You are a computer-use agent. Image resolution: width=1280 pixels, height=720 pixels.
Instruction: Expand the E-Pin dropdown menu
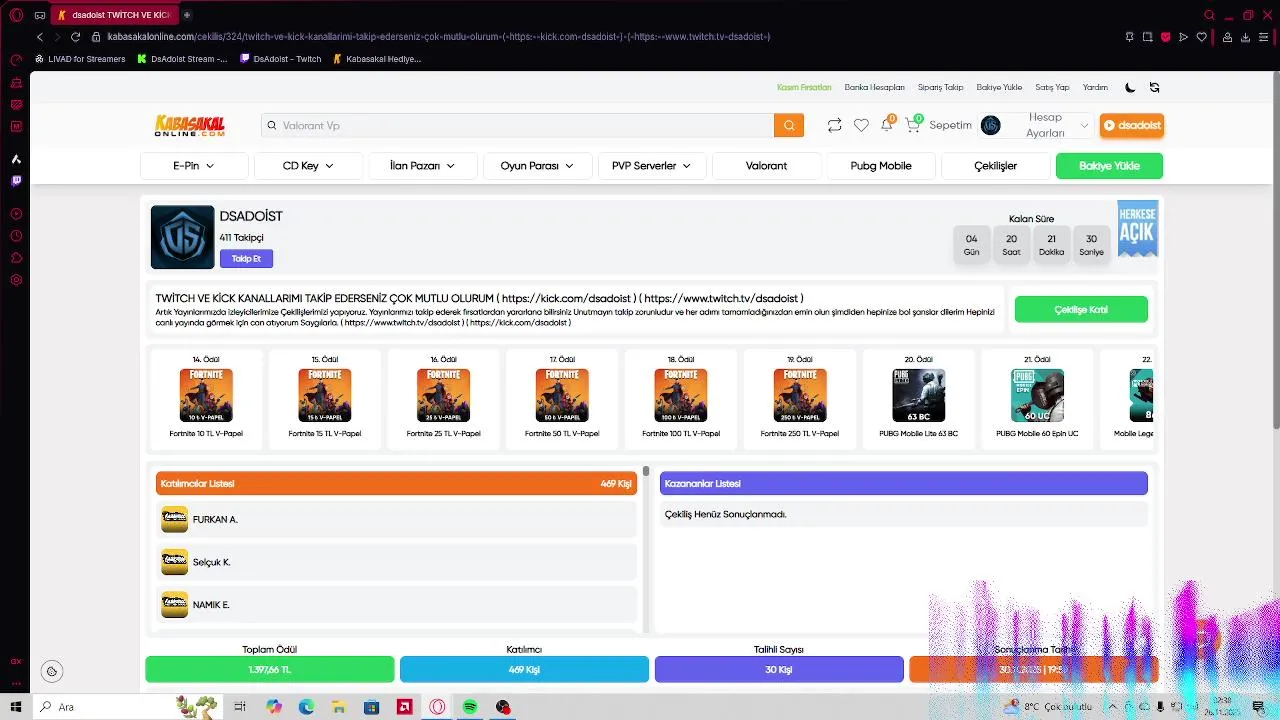point(194,166)
